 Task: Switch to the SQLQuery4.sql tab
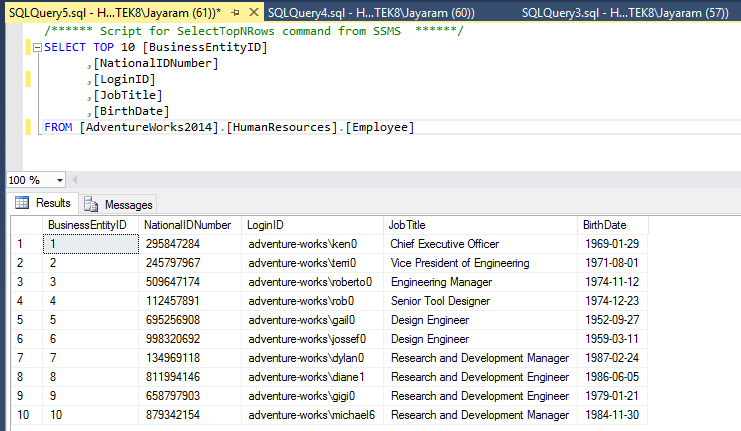coord(371,13)
